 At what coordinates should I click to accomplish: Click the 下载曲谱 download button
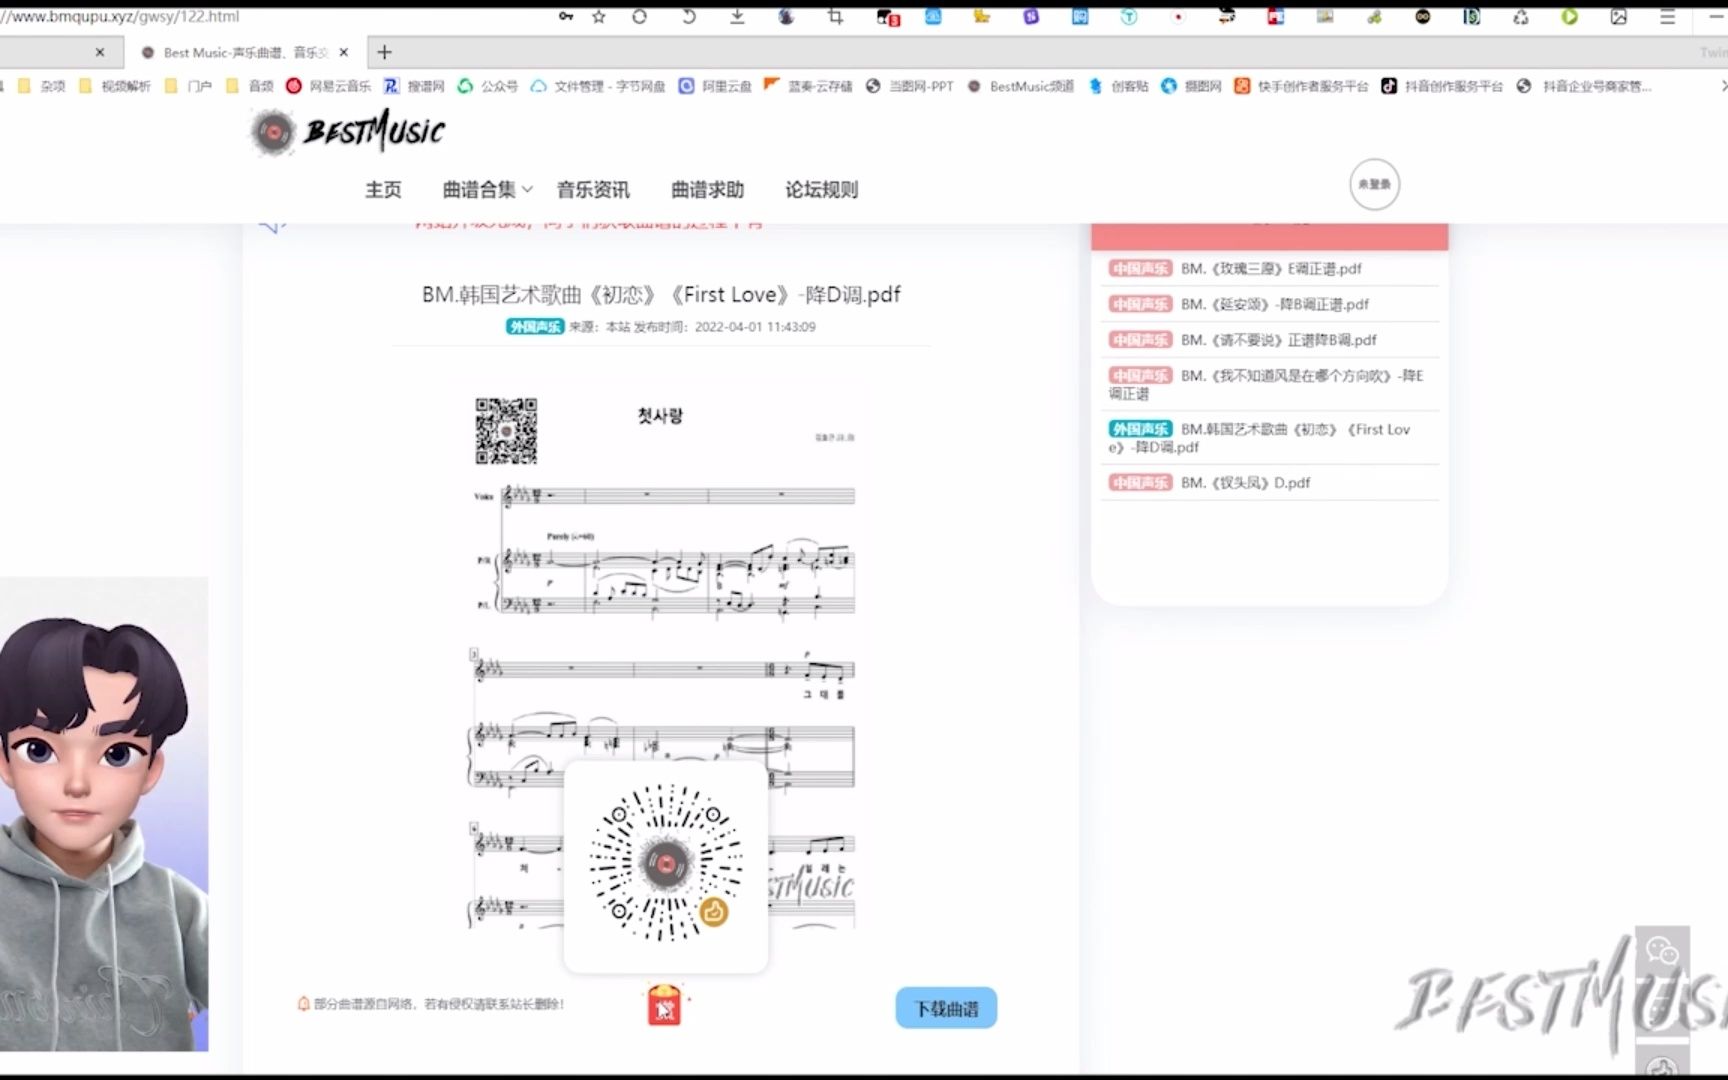coord(946,1009)
